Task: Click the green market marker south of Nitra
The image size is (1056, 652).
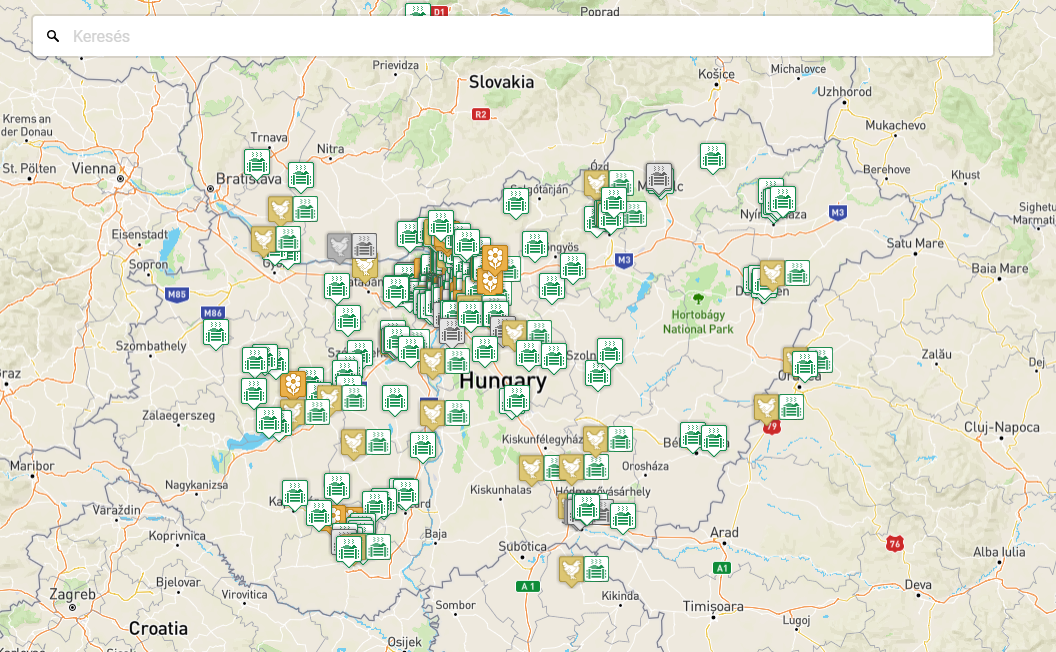Action: [x=301, y=175]
